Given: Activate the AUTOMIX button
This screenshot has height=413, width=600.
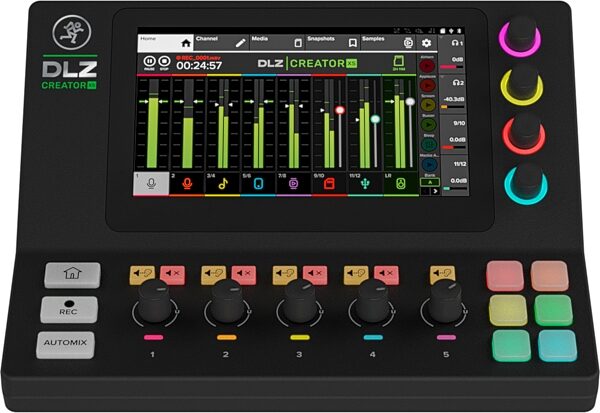Looking at the screenshot, I should click(x=65, y=345).
